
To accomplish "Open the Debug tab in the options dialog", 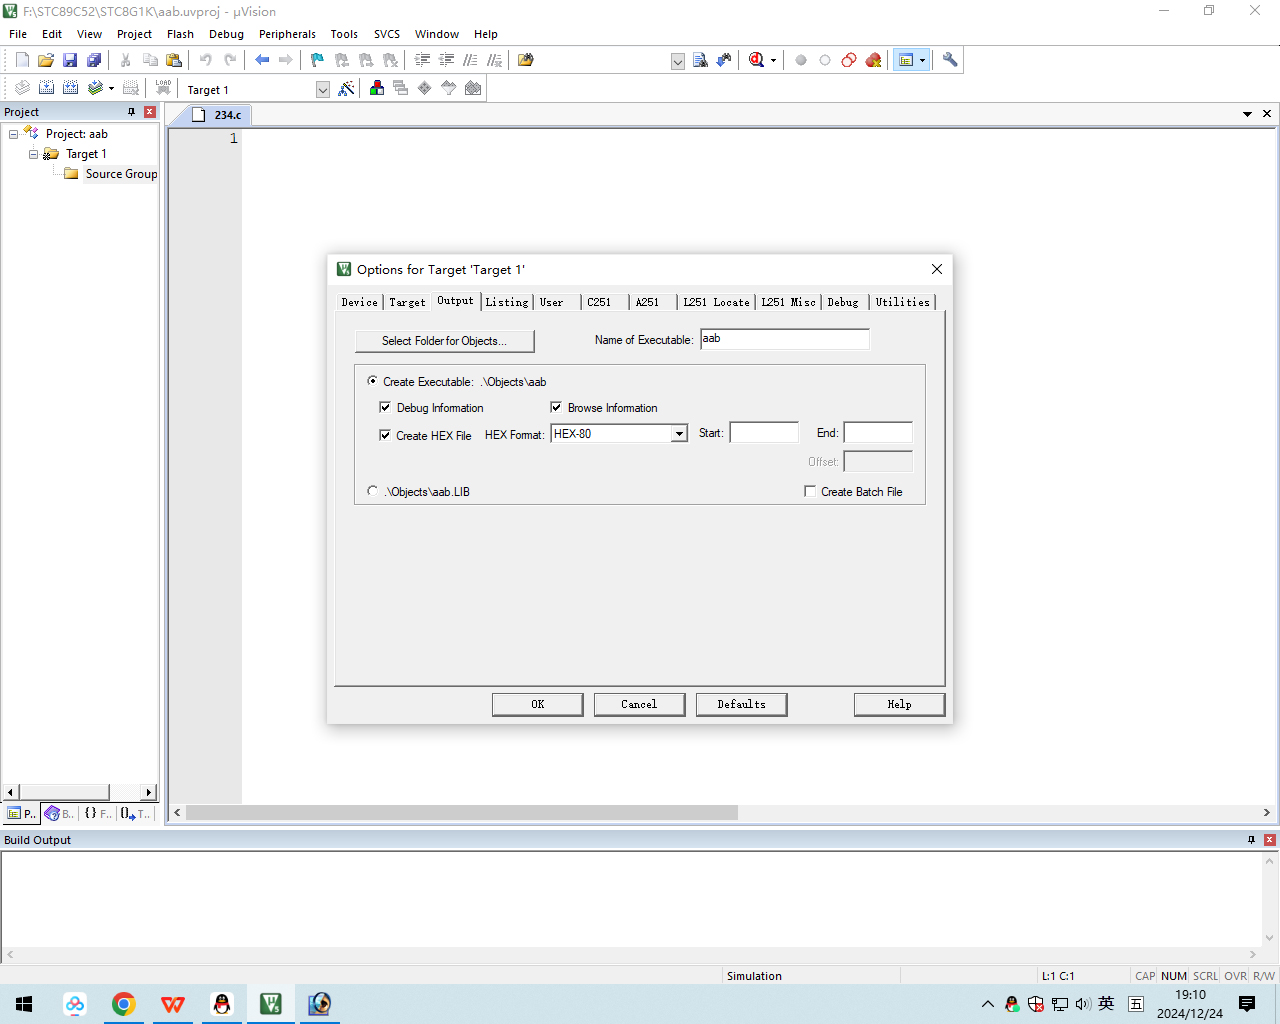I will point(843,302).
